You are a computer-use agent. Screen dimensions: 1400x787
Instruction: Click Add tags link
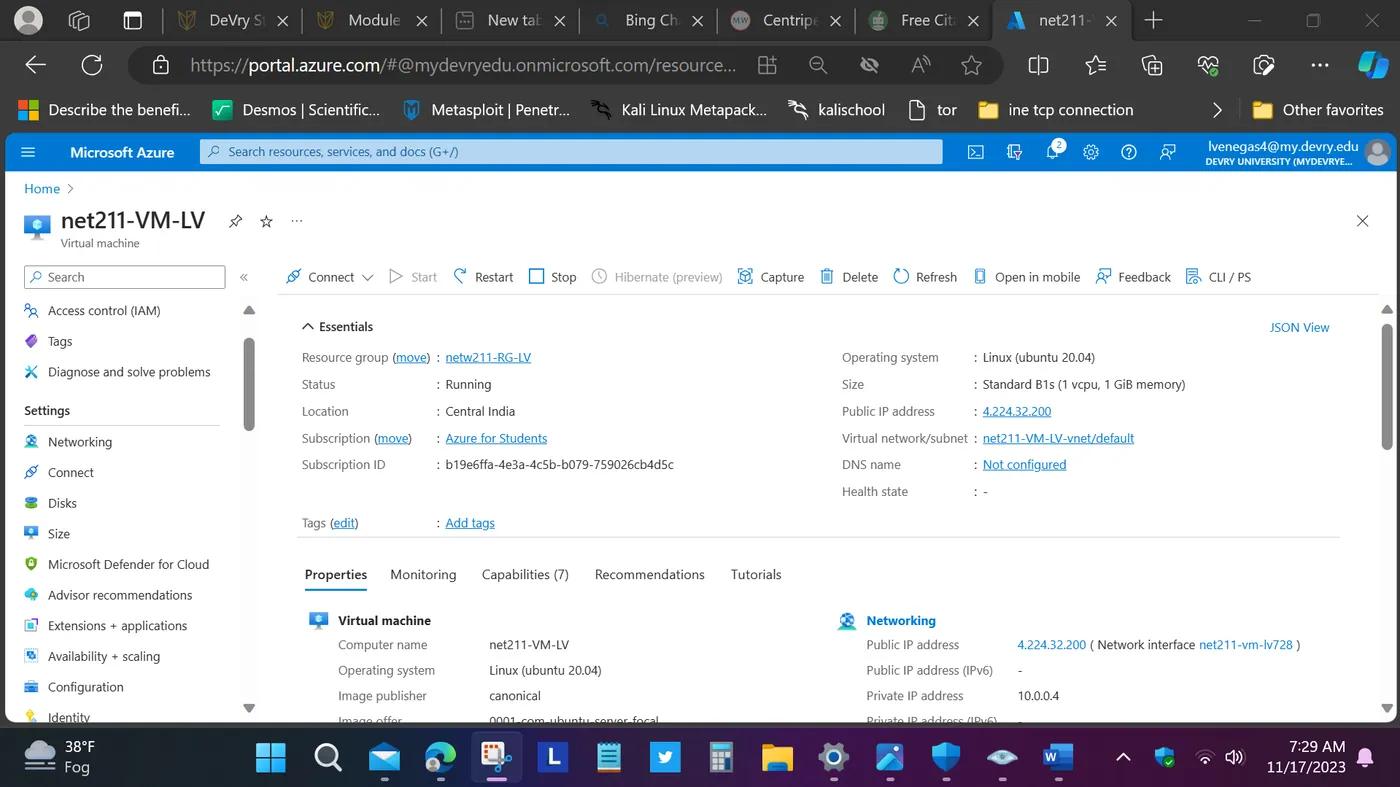coord(470,524)
